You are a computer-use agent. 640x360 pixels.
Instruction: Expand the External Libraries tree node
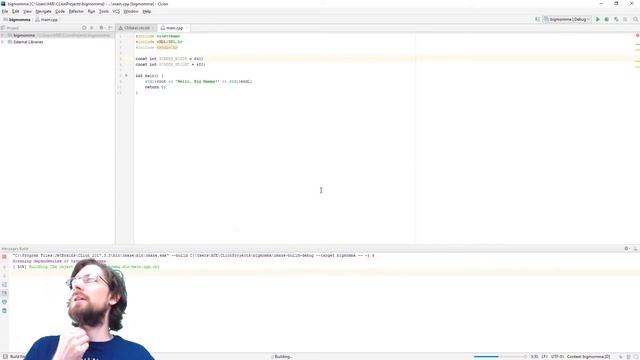coord(2,42)
